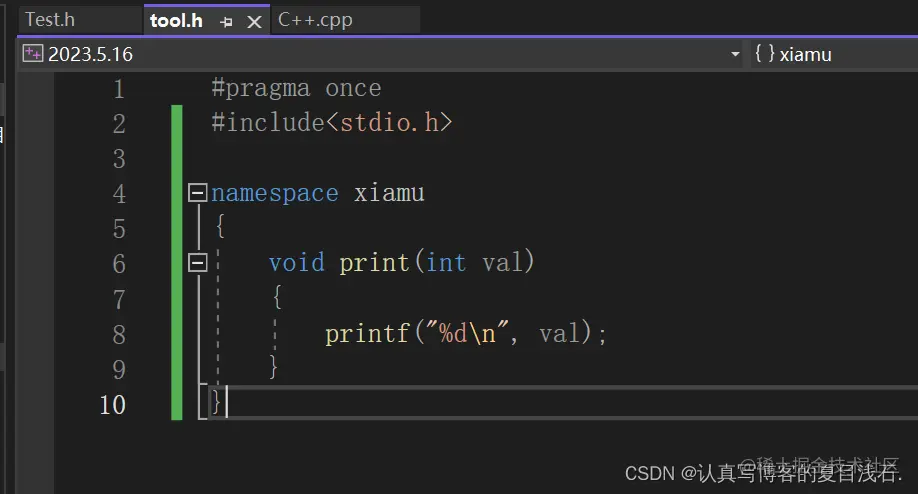The height and width of the screenshot is (494, 918).
Task: Click the void keyword on line 6
Action: tap(297, 262)
